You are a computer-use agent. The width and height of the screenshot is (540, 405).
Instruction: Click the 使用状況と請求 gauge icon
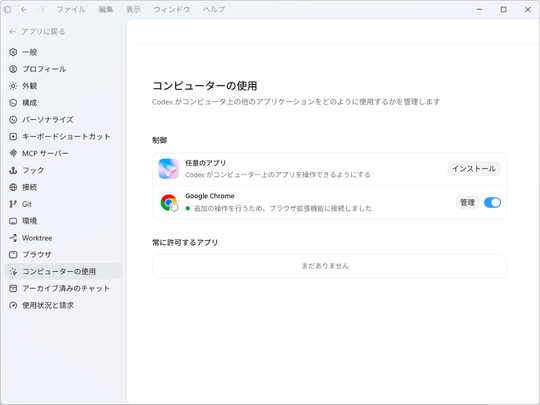tap(13, 305)
